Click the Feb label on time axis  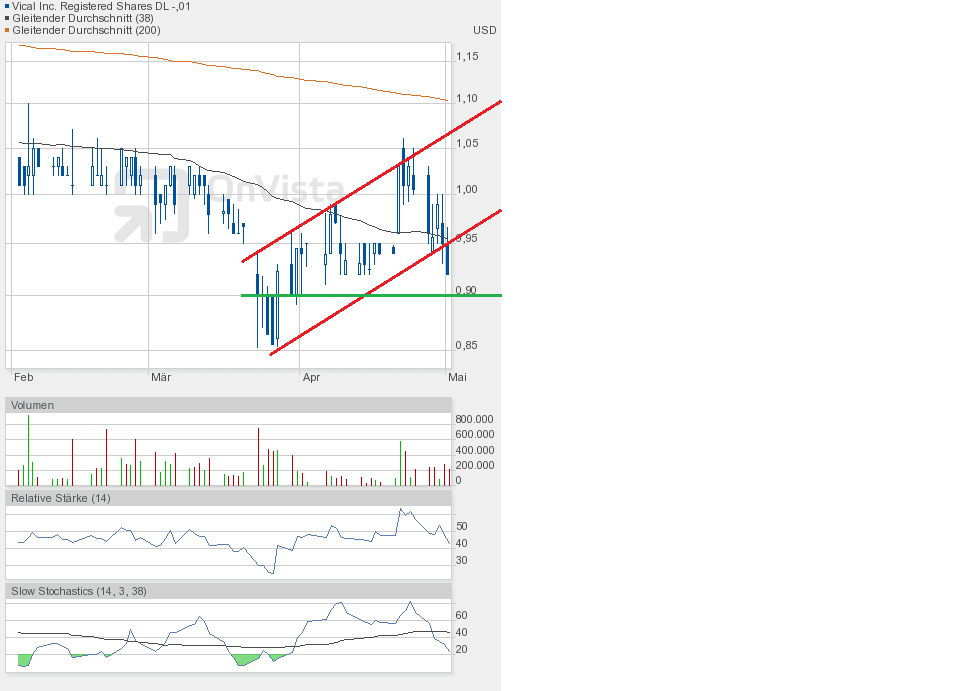(23, 377)
